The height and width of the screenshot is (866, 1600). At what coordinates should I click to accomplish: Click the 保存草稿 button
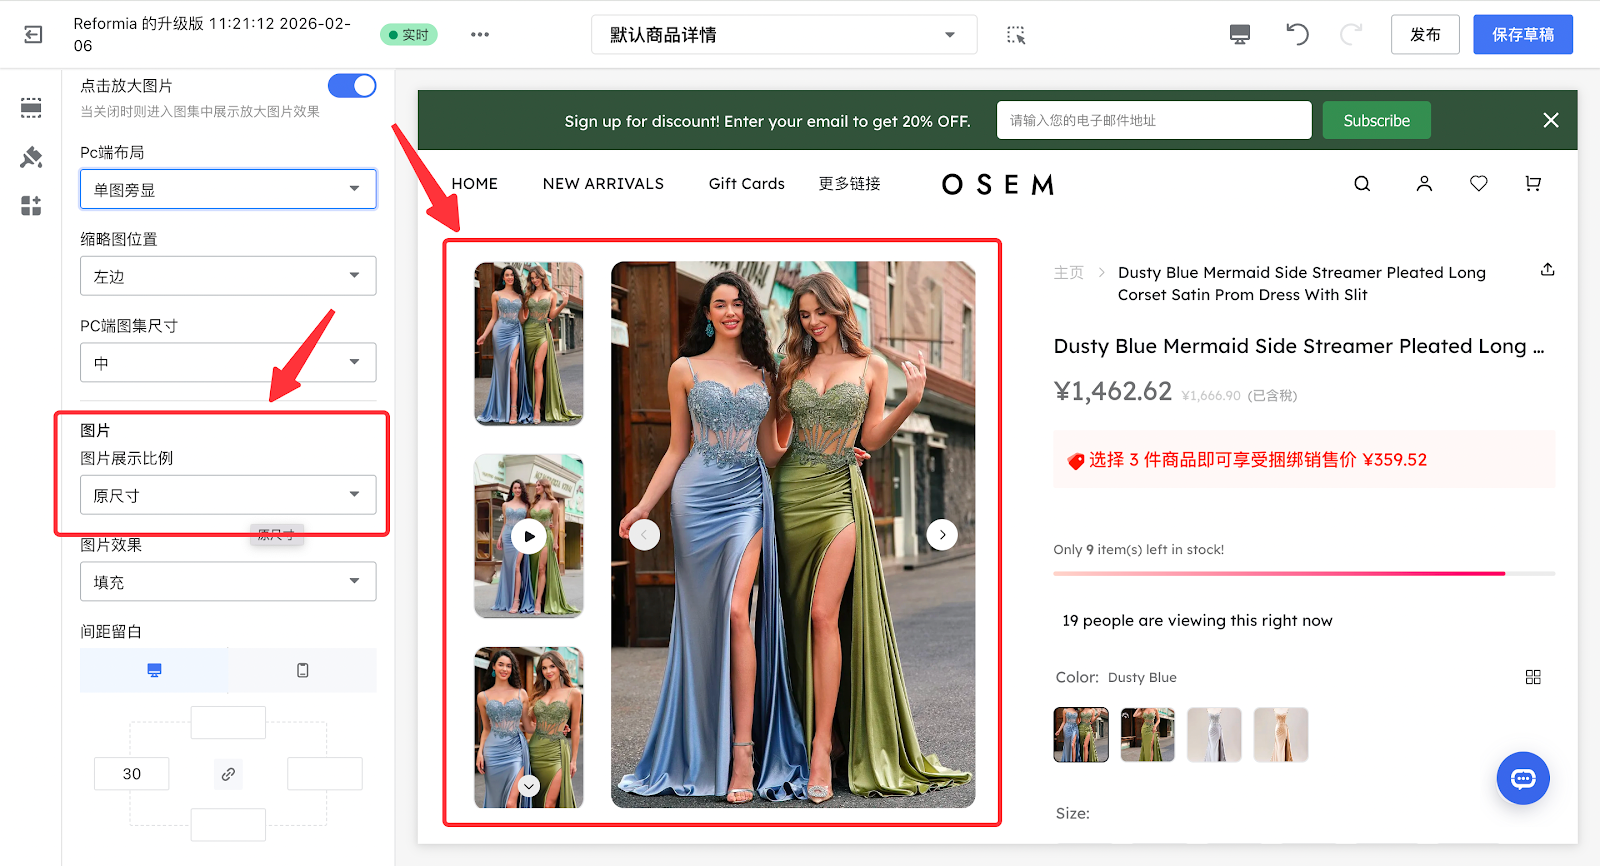pyautogui.click(x=1522, y=35)
